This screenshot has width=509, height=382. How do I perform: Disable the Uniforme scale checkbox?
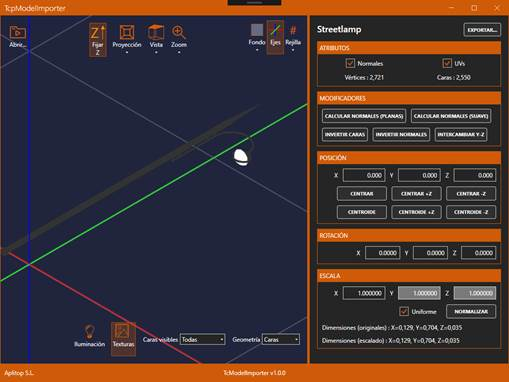tap(404, 311)
